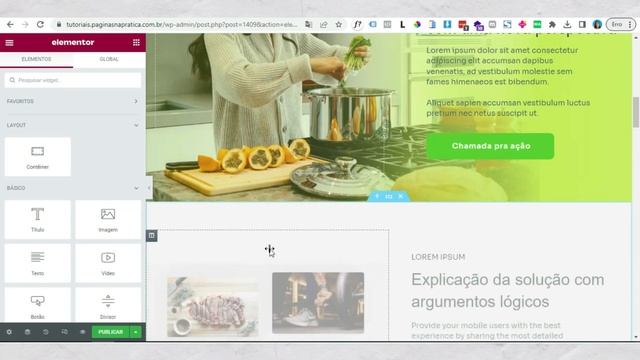Select paragraph starting Lorem ipsum dolor
The image size is (640, 360).
pyautogui.click(x=502, y=66)
